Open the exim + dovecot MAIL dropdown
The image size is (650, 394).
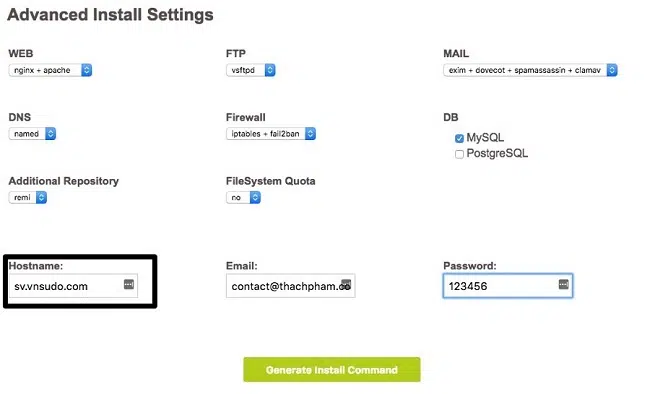pyautogui.click(x=530, y=70)
